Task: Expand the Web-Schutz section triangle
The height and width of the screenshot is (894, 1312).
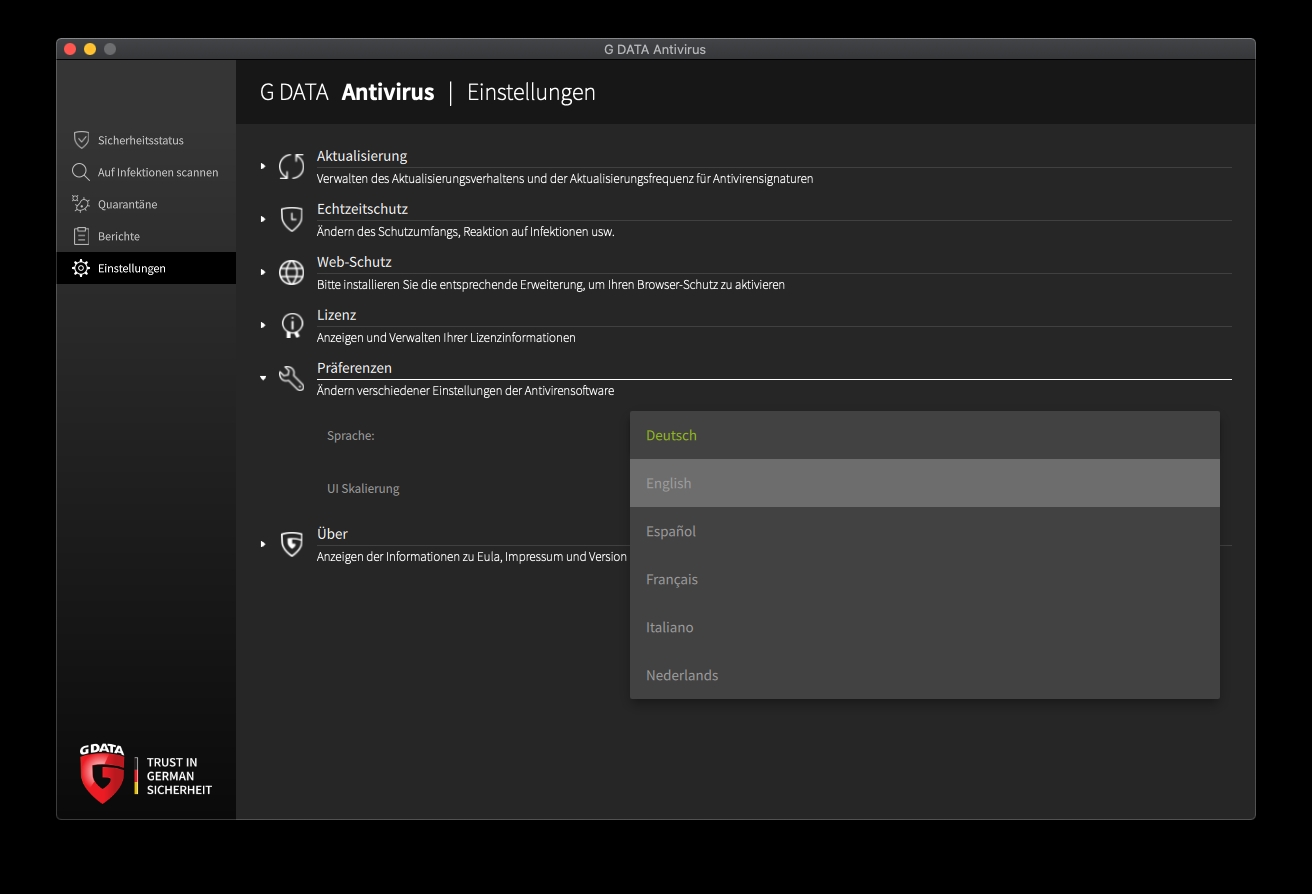Action: 263,272
